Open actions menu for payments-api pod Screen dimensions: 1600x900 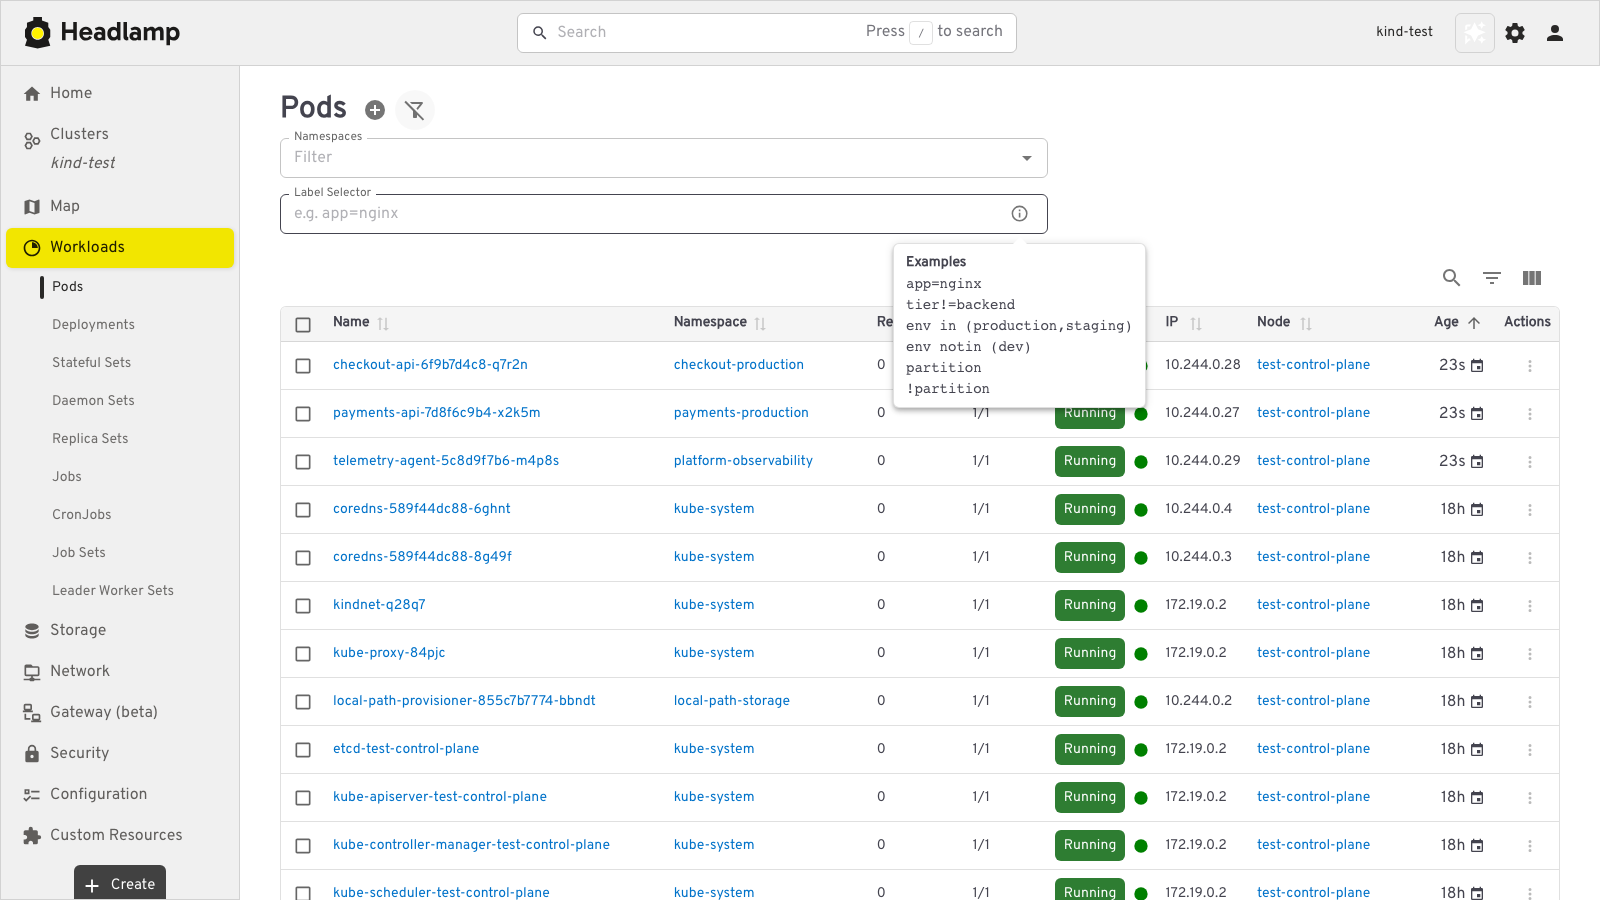click(x=1530, y=414)
